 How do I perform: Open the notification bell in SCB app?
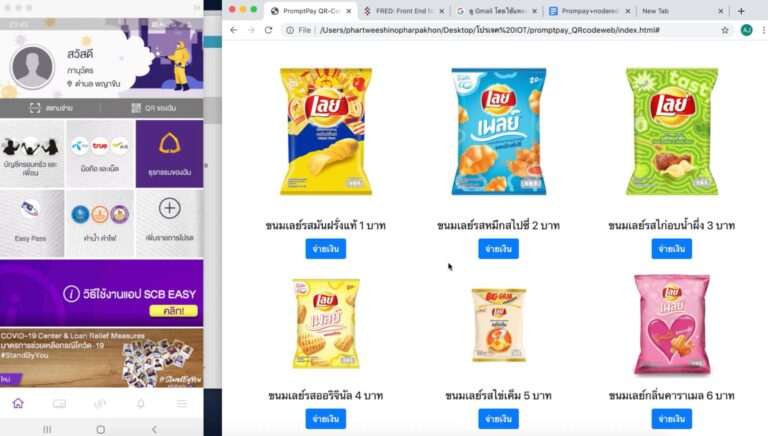point(141,404)
